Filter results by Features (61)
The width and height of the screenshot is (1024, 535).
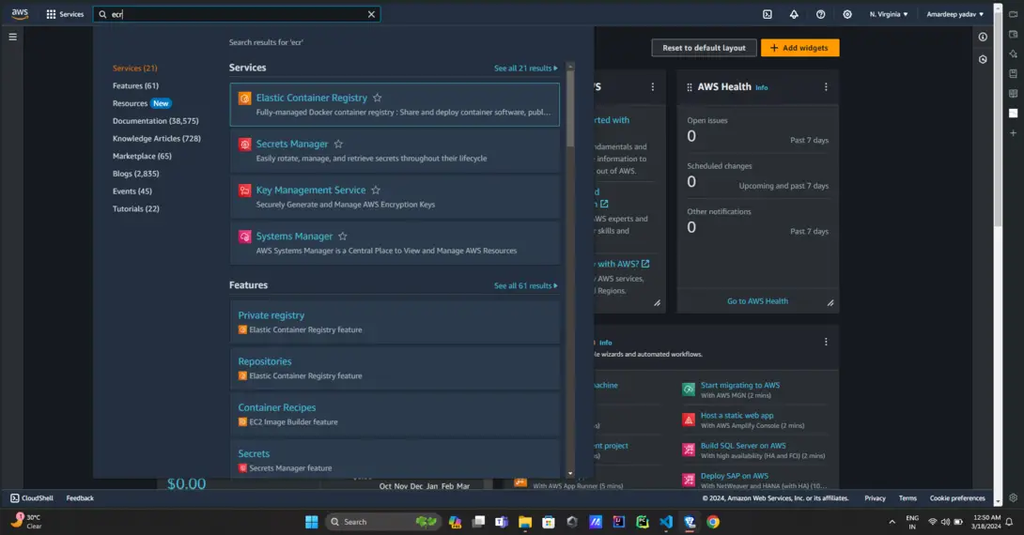[x=135, y=86]
